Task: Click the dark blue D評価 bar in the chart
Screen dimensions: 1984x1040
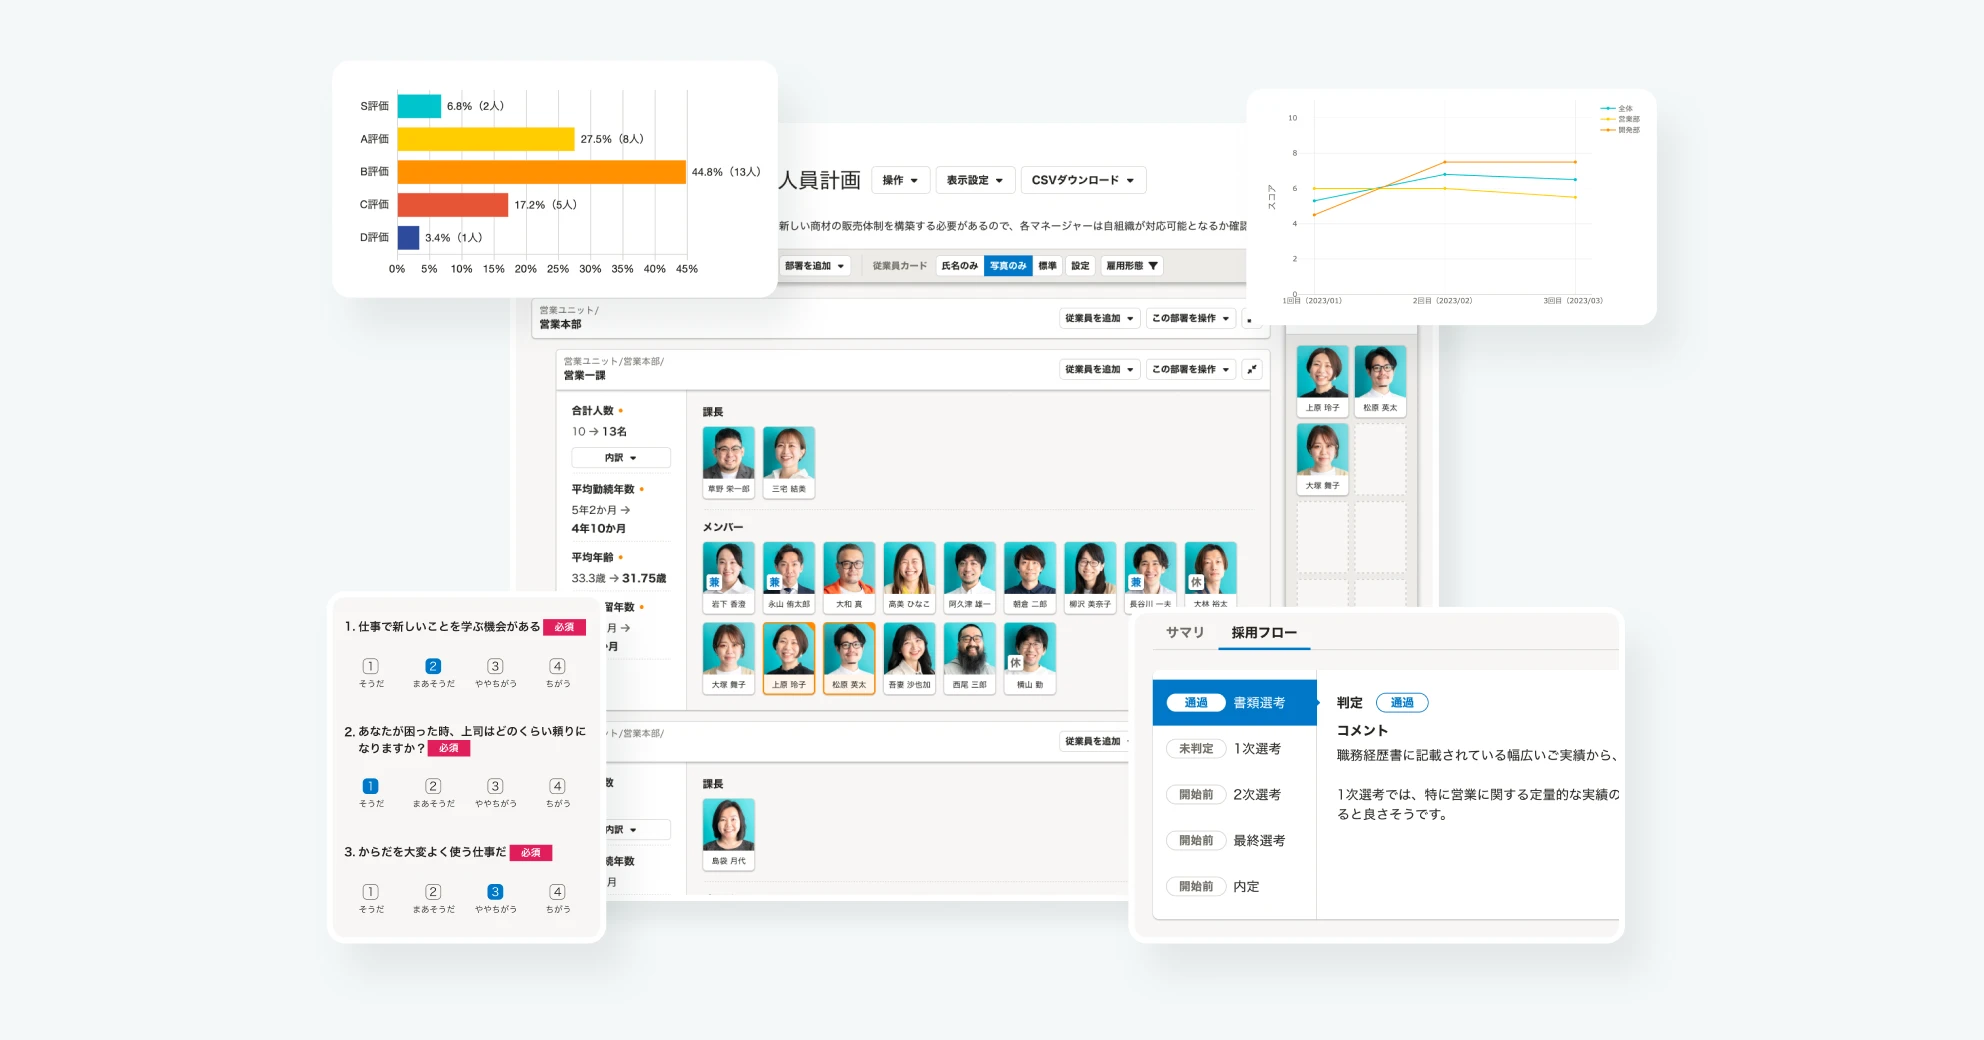Action: pos(408,238)
